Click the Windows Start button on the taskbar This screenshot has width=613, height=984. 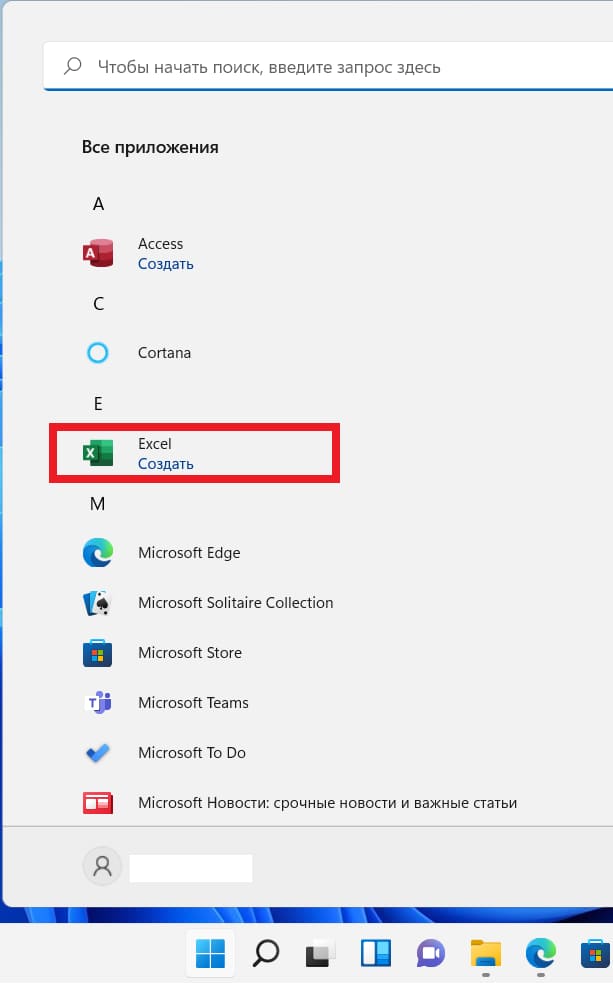click(211, 953)
